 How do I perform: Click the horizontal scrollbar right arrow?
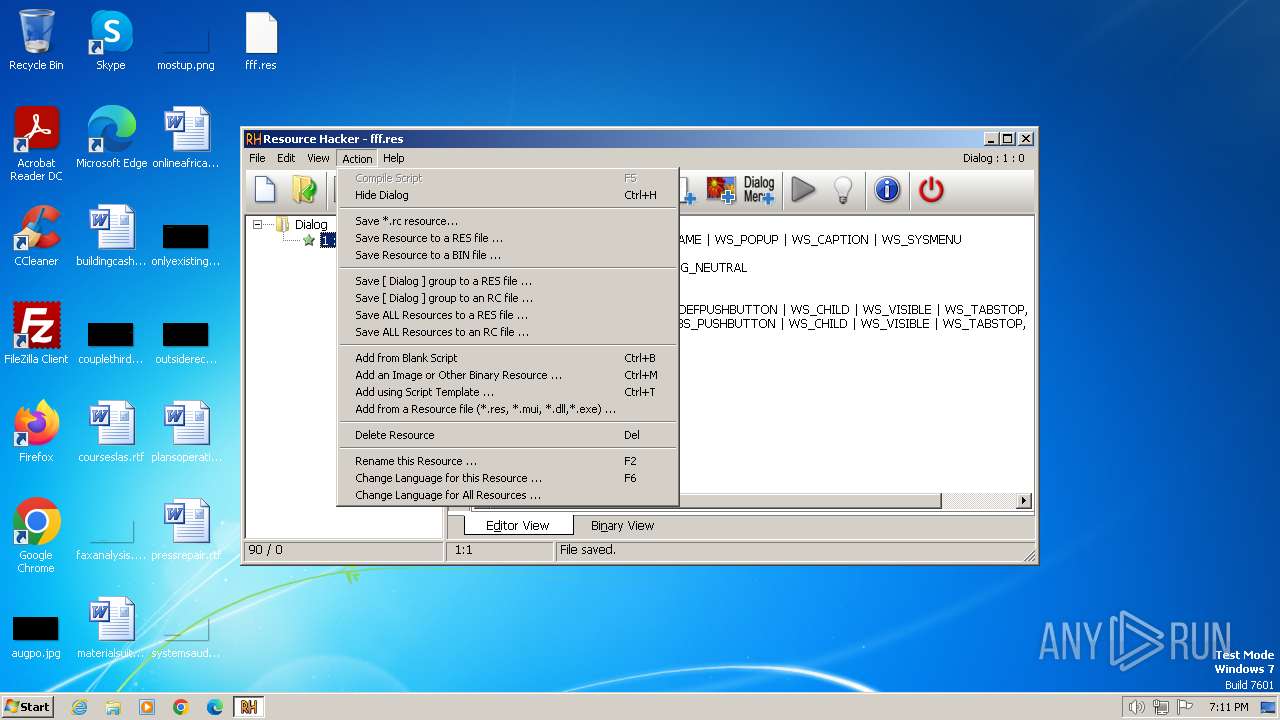coord(1024,500)
